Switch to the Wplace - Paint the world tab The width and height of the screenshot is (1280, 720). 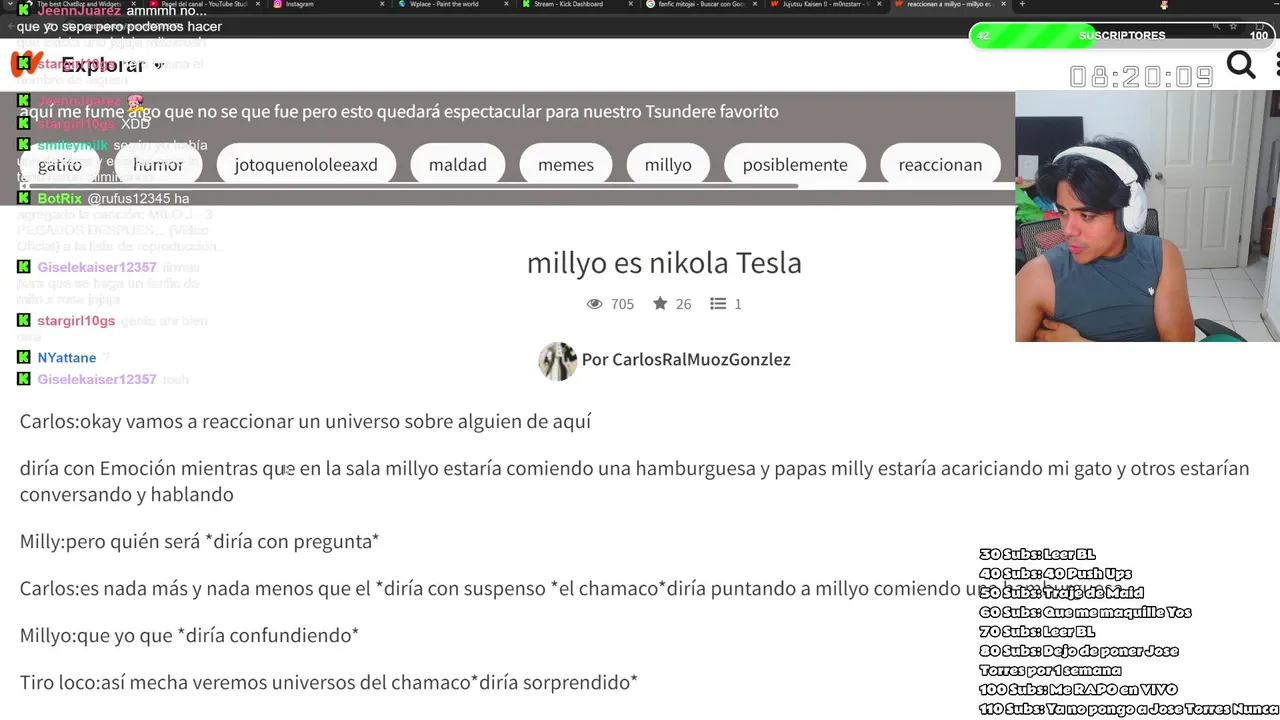pos(452,4)
